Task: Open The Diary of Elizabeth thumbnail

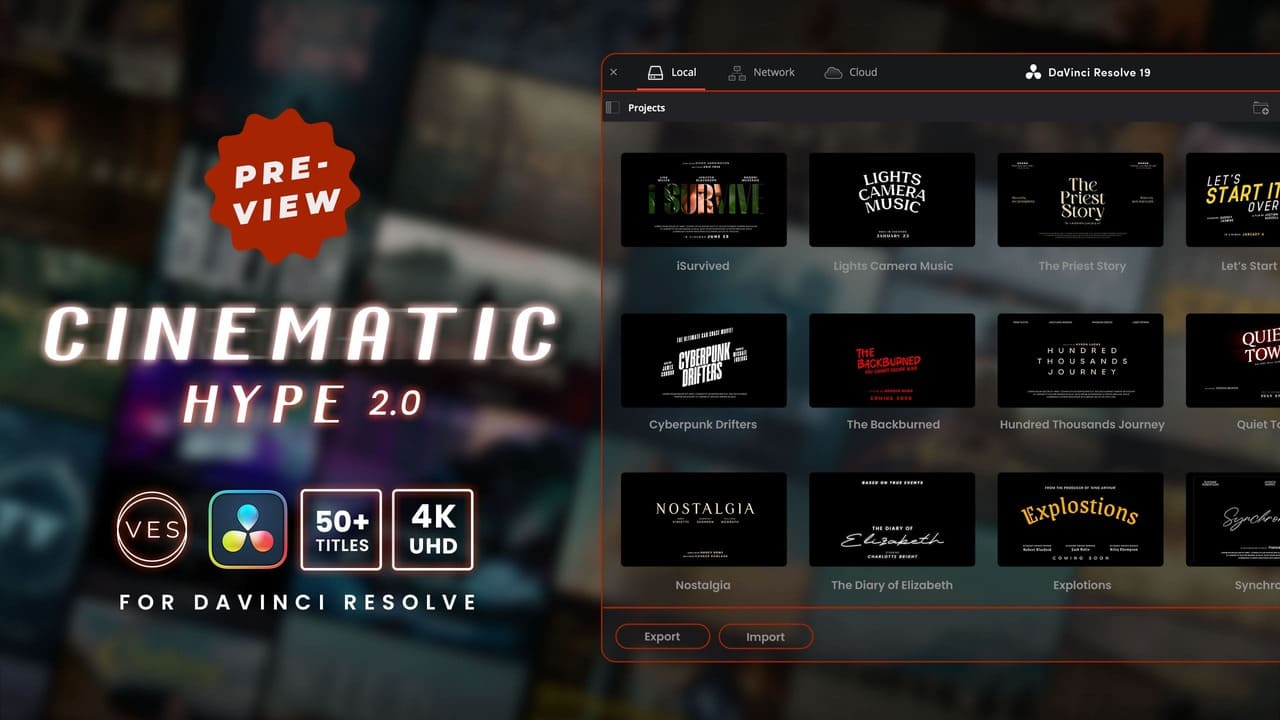Action: pyautogui.click(x=892, y=520)
